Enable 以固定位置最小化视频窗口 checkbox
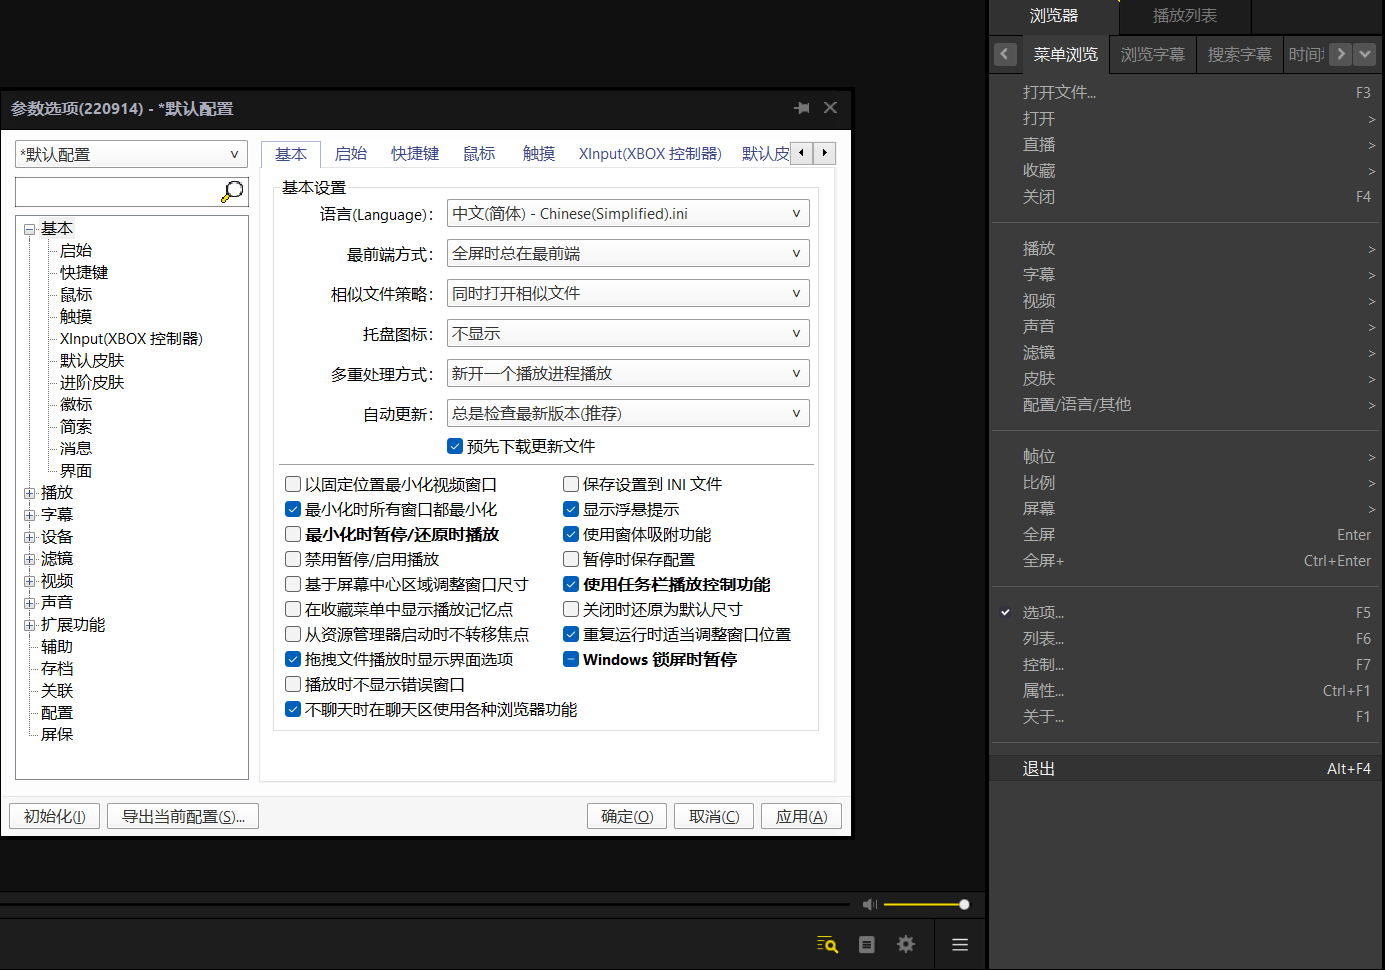Image resolution: width=1385 pixels, height=970 pixels. pyautogui.click(x=293, y=484)
